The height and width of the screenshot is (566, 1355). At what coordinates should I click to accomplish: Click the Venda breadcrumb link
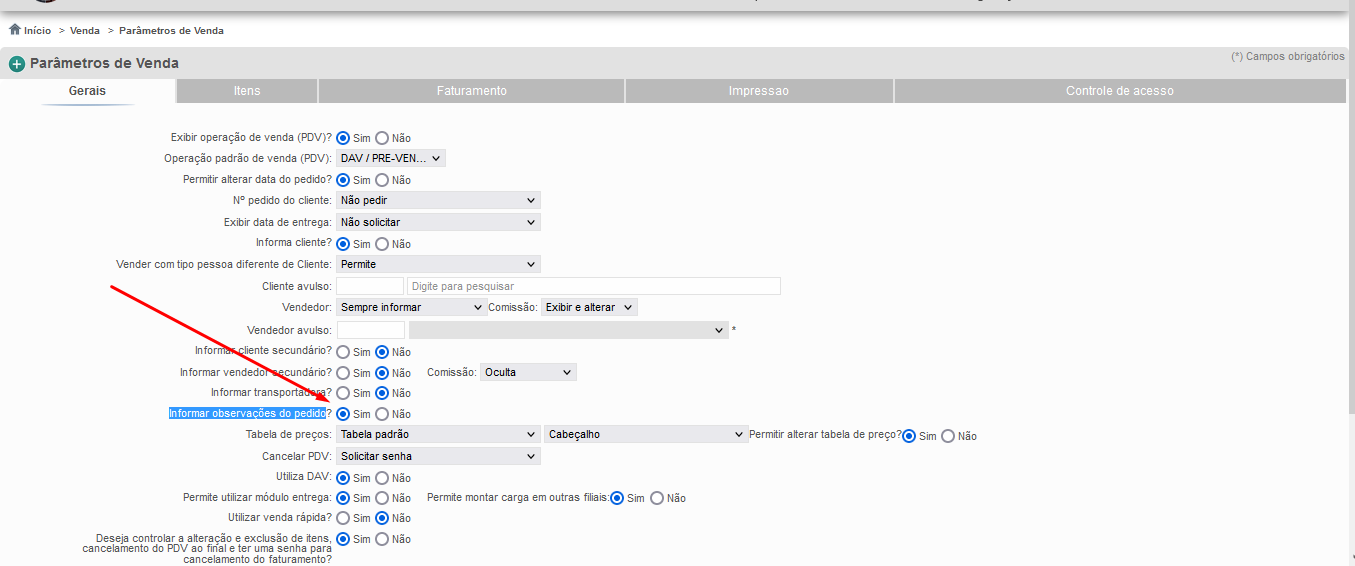tap(85, 31)
